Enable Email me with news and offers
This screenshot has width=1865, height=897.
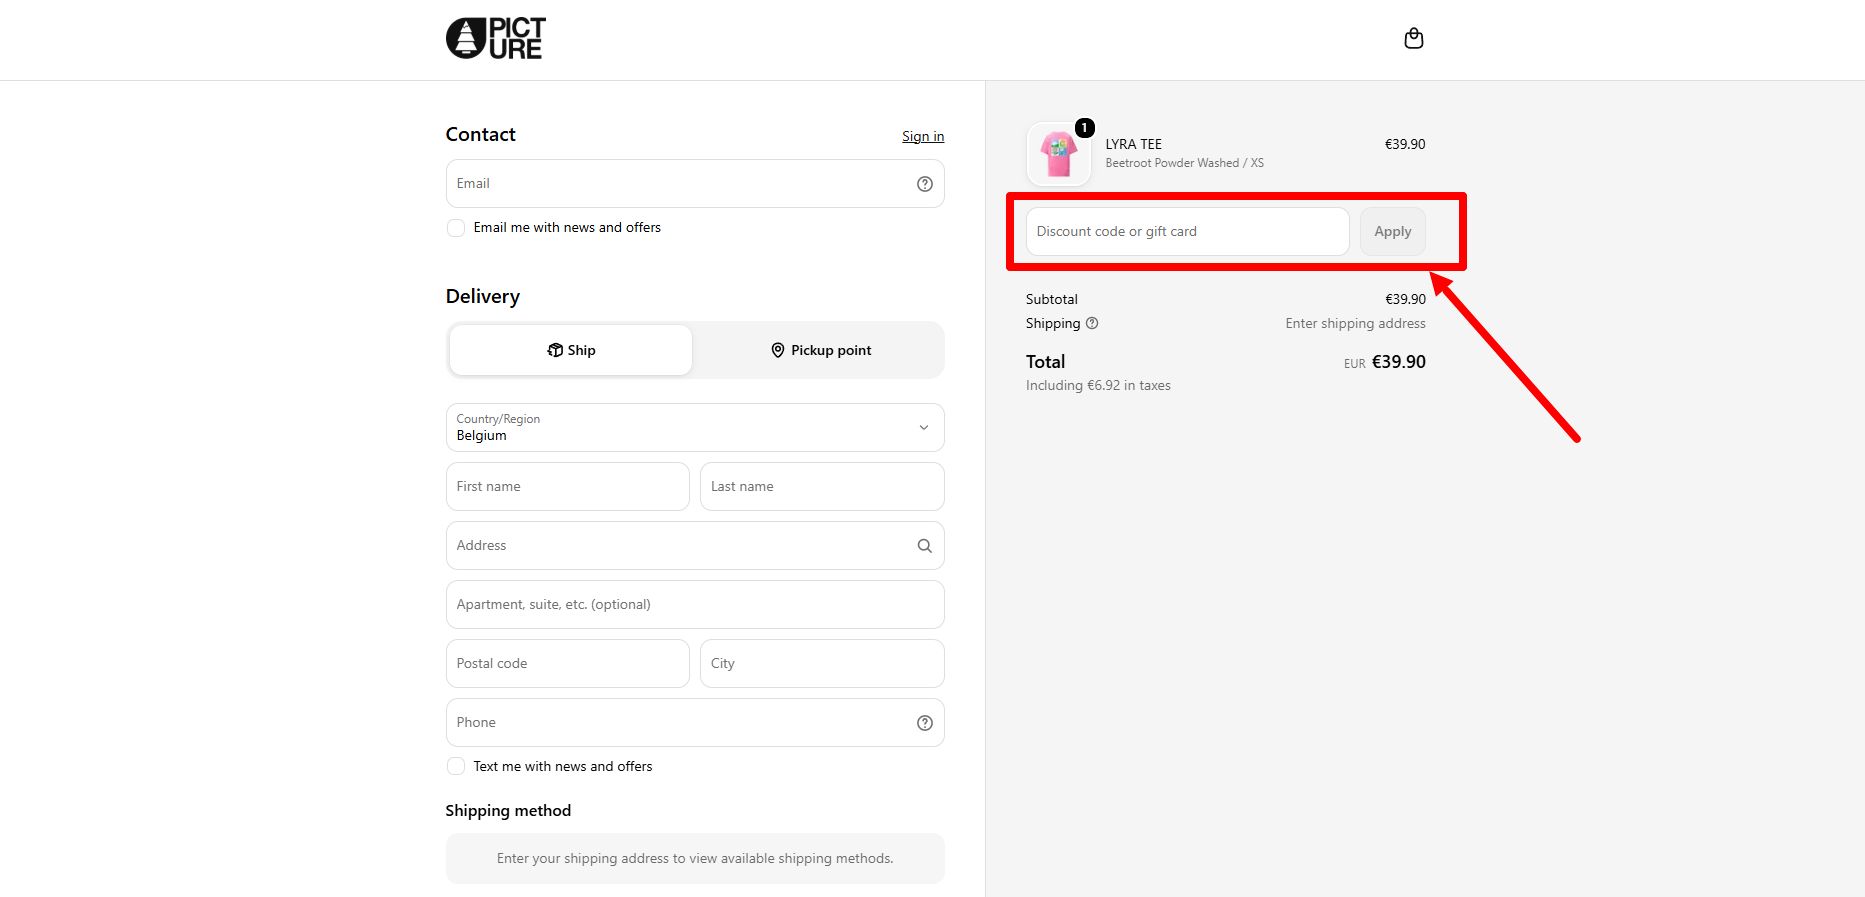tap(456, 228)
